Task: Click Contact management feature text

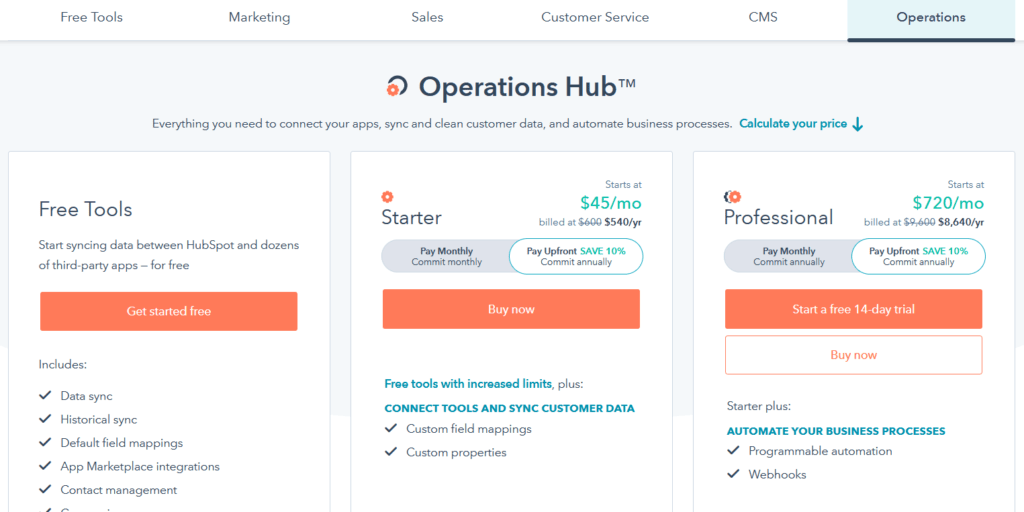Action: (x=119, y=490)
